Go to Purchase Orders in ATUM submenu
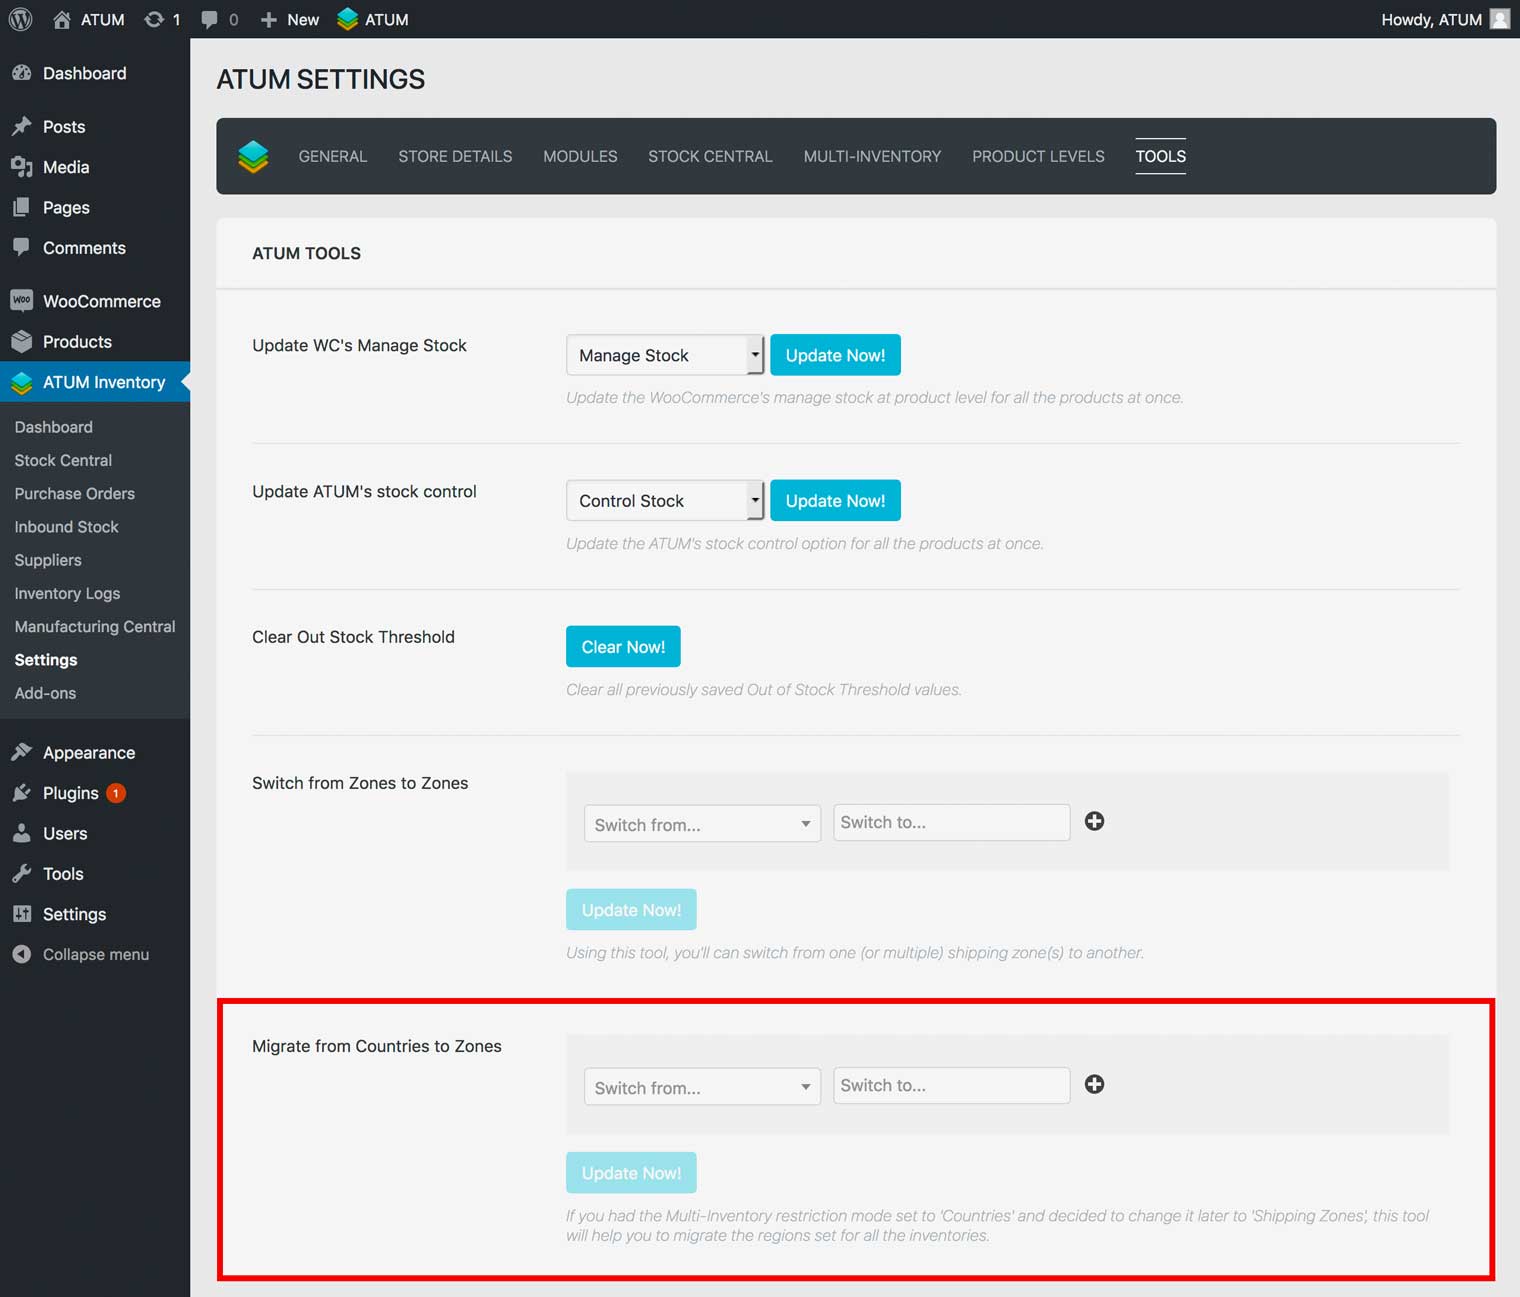 [x=74, y=493]
